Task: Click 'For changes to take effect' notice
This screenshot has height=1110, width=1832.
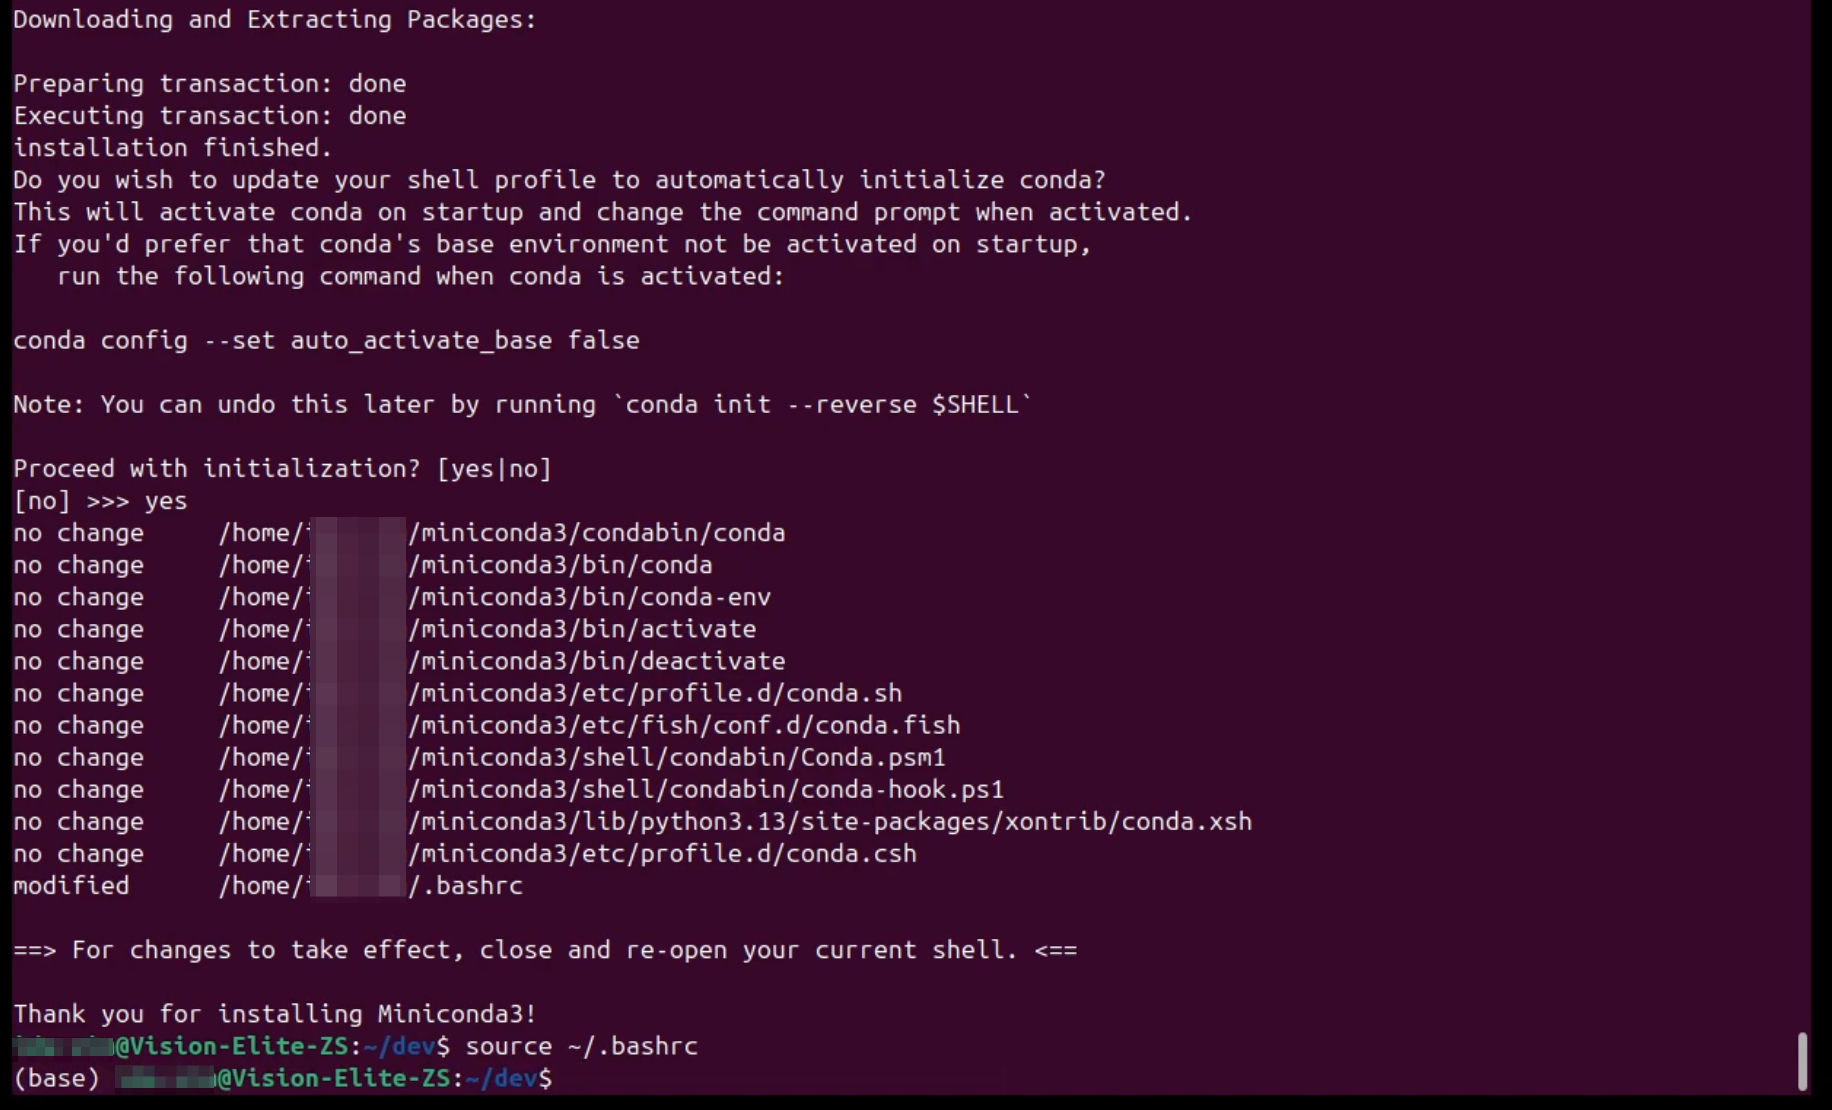Action: click(x=545, y=950)
